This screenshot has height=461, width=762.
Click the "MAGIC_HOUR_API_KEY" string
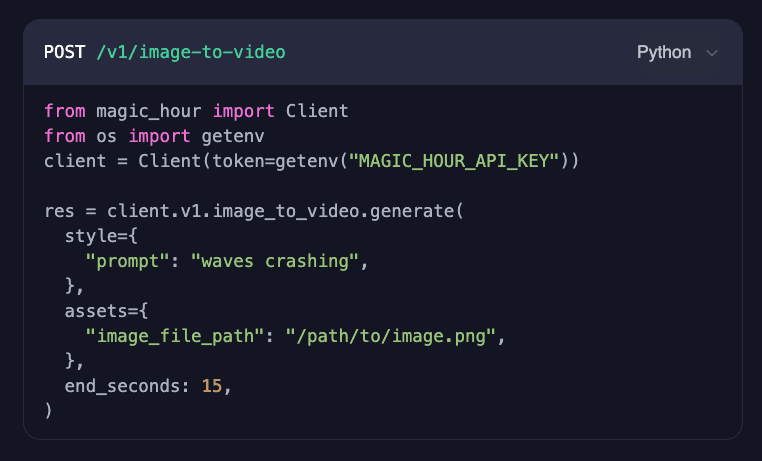coord(454,161)
